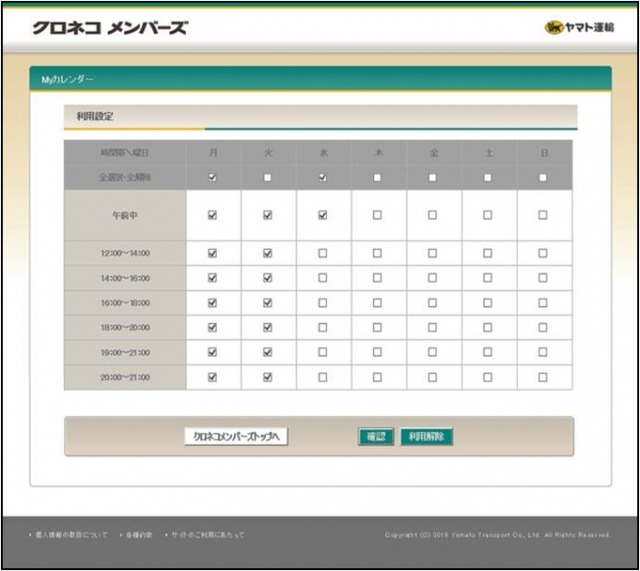This screenshot has width=640, height=571.
Task: Uncheck 19:00~21:00 for Tuesday (火)
Action: pos(267,352)
